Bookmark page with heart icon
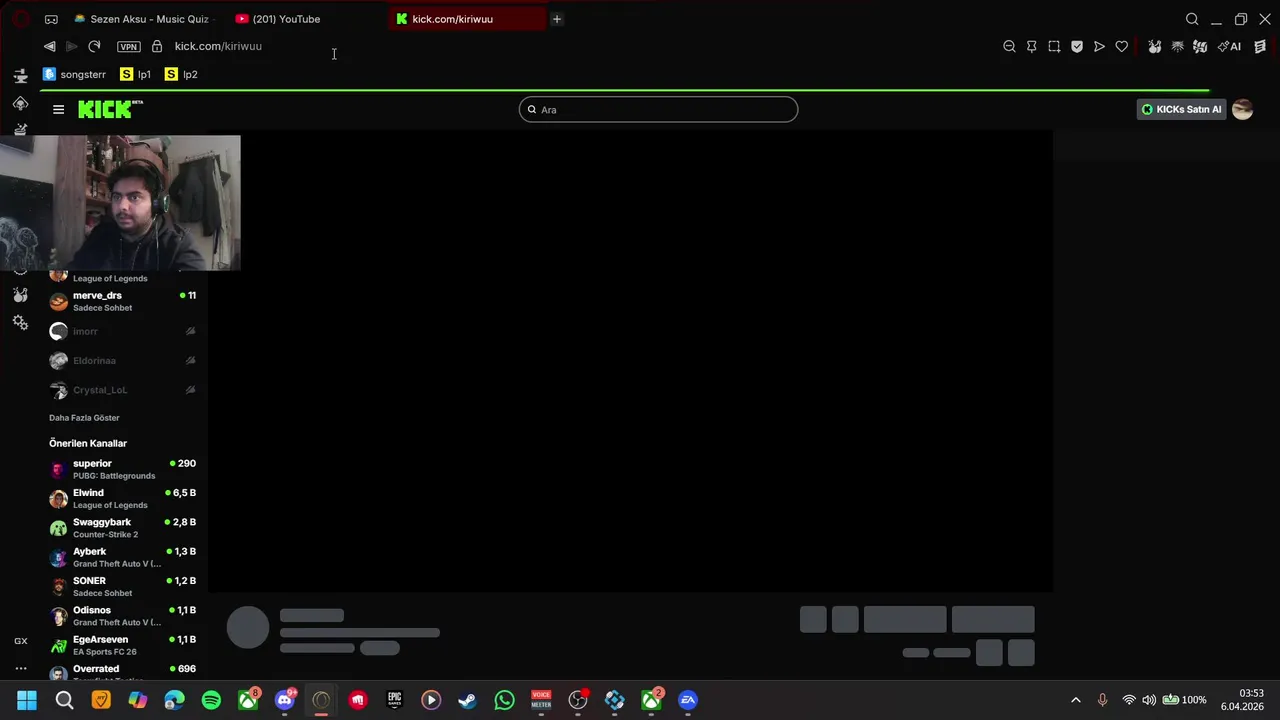 click(x=1122, y=46)
